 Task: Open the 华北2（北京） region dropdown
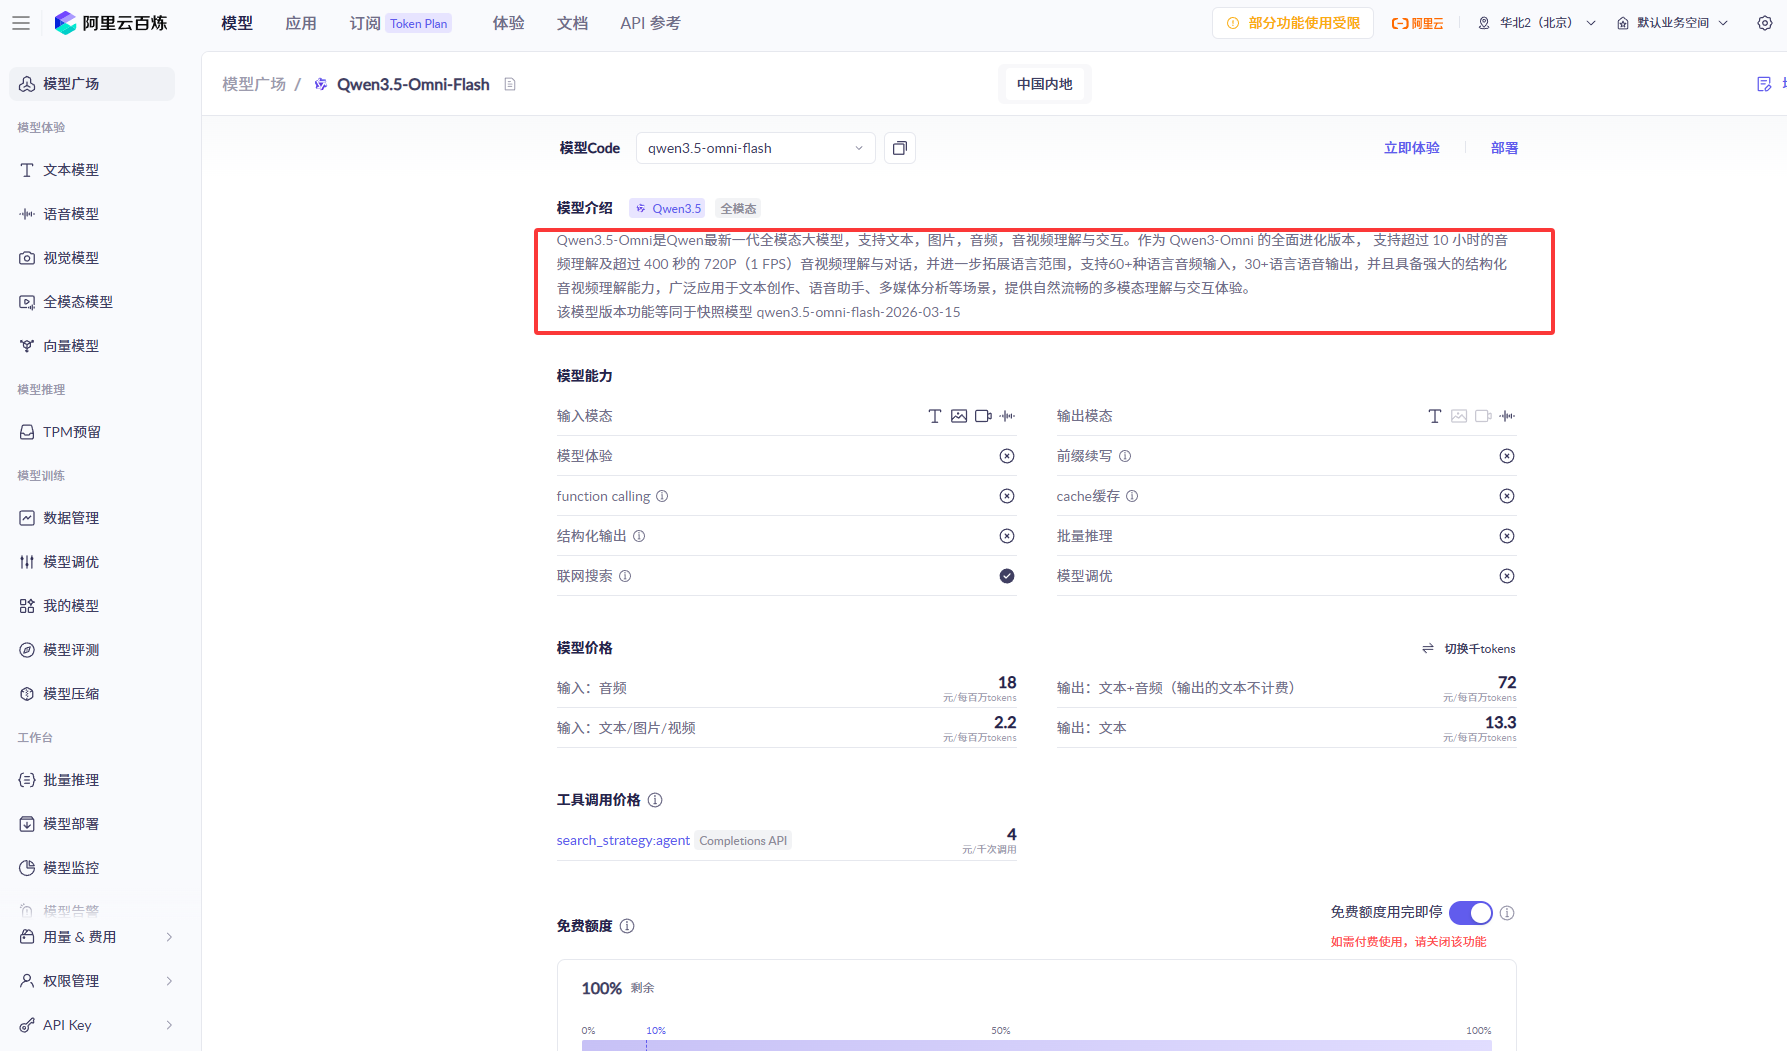[1537, 23]
